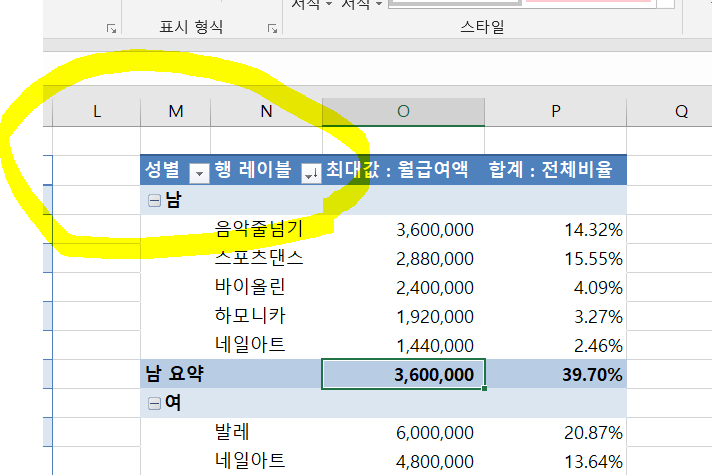Select column N header

click(x=266, y=112)
